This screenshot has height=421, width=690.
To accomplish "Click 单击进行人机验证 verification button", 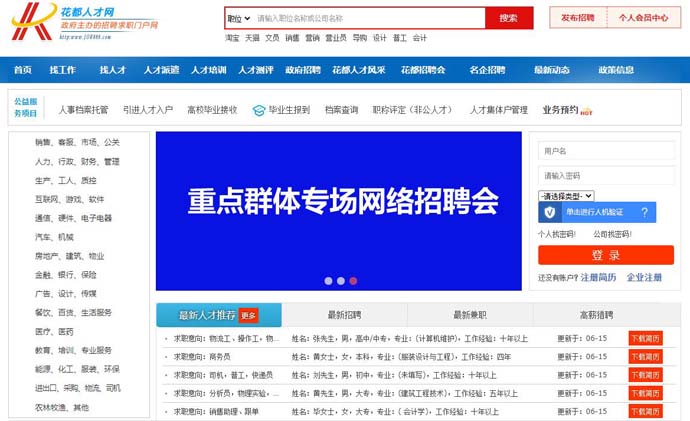I will 597,212.
